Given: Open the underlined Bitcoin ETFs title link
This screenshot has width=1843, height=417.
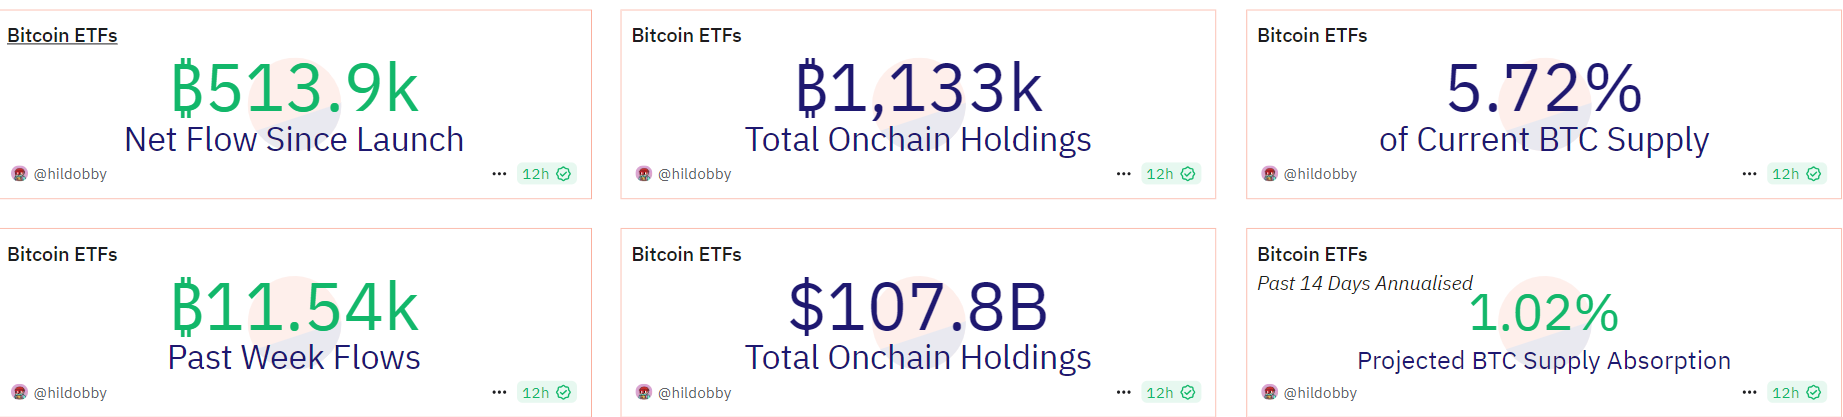Looking at the screenshot, I should coord(62,36).
